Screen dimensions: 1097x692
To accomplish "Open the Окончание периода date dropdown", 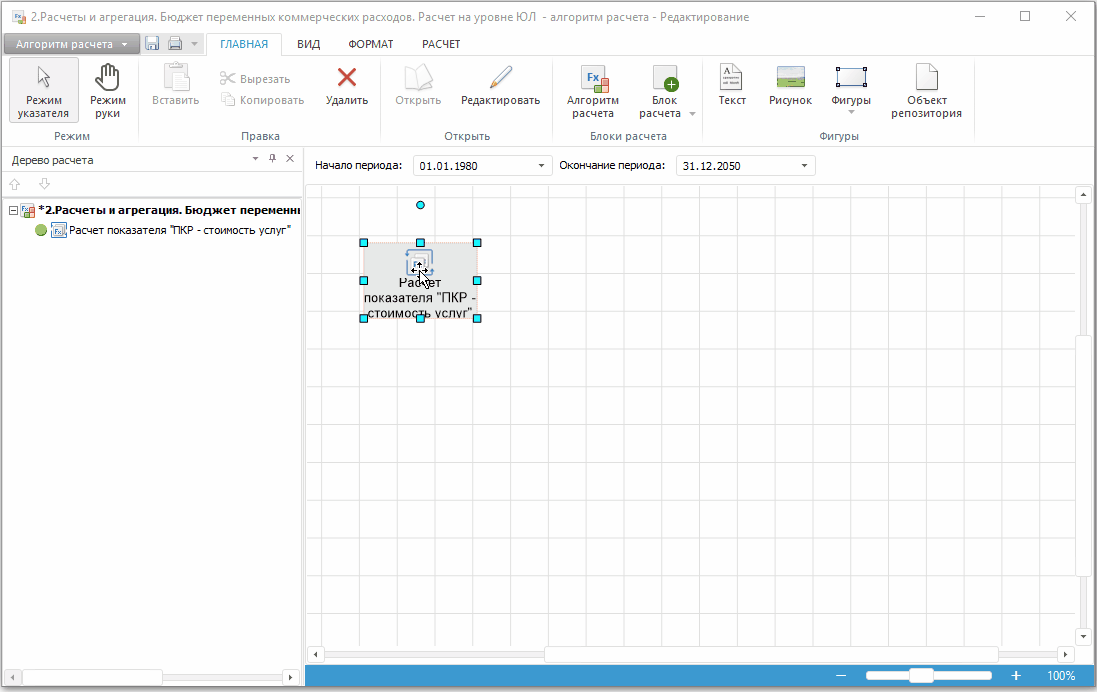I will coord(805,166).
